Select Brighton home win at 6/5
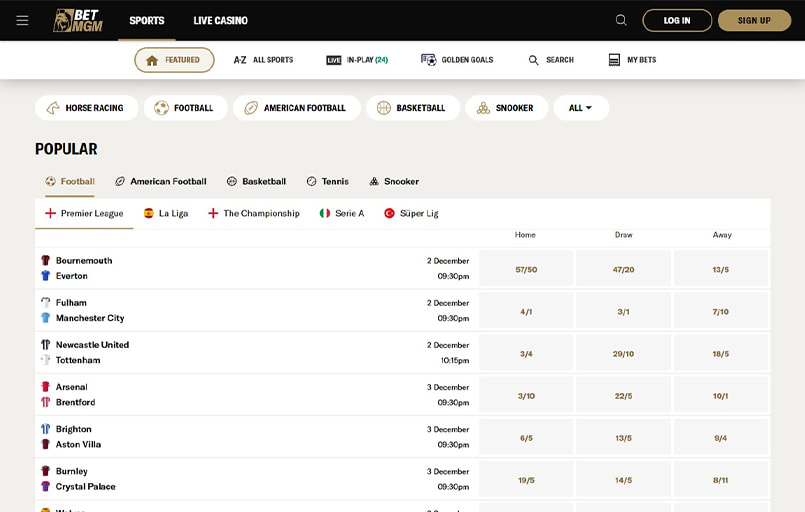The width and height of the screenshot is (805, 512). point(526,437)
